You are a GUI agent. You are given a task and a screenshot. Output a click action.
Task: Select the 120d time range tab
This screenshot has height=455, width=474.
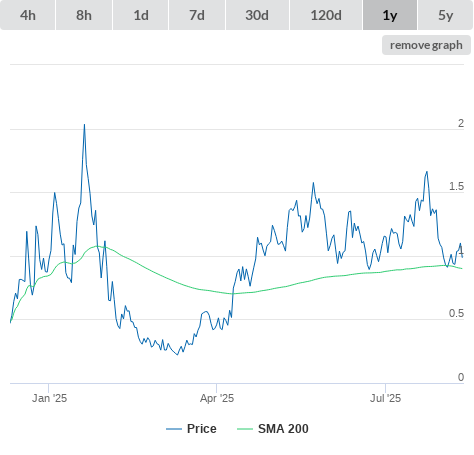pyautogui.click(x=326, y=15)
